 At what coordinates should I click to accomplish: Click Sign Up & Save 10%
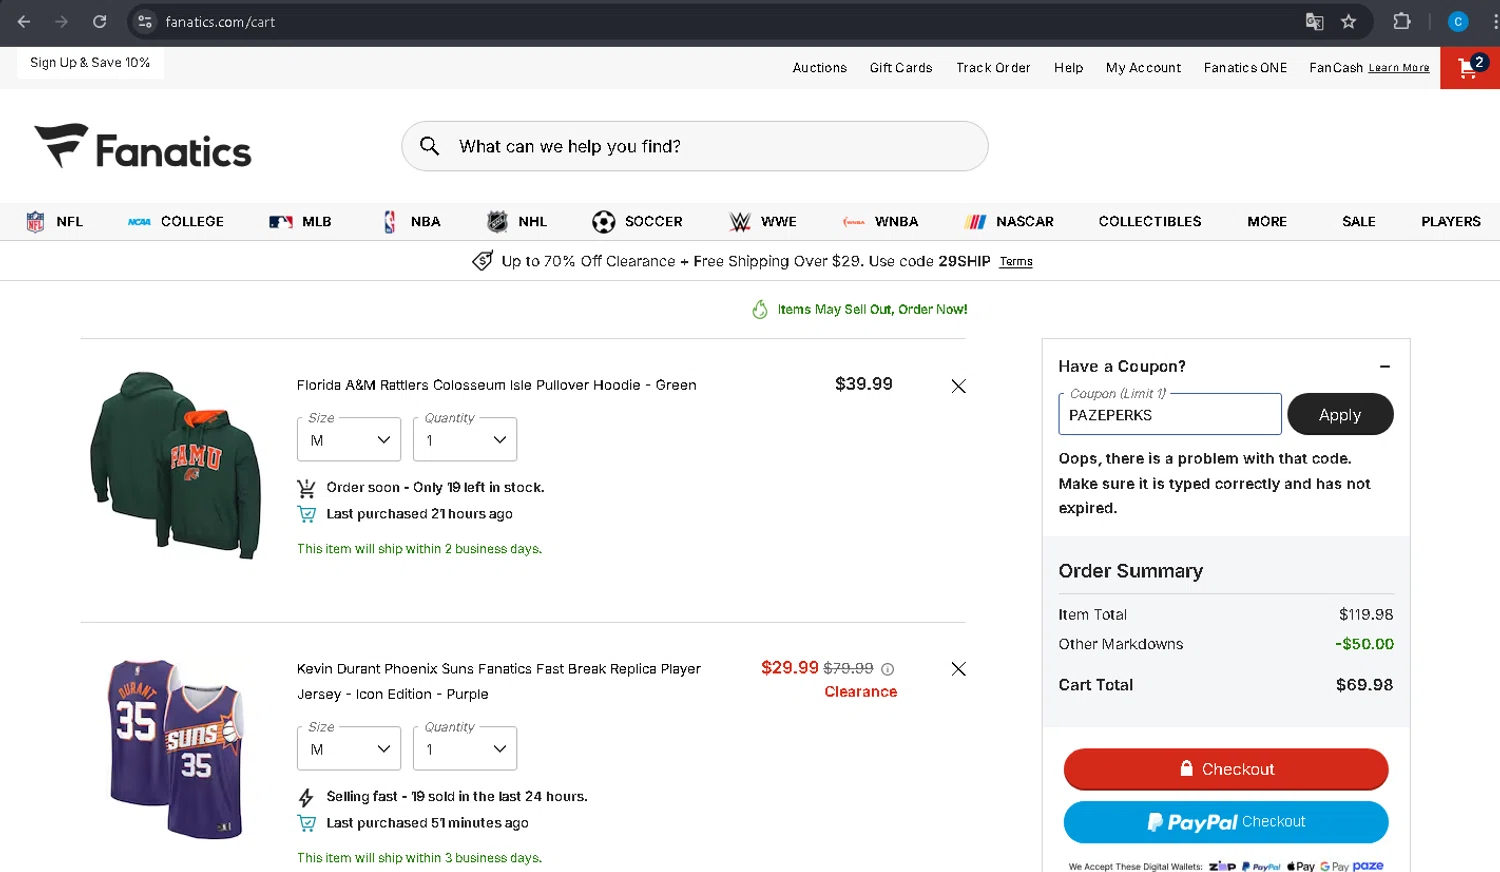[90, 62]
